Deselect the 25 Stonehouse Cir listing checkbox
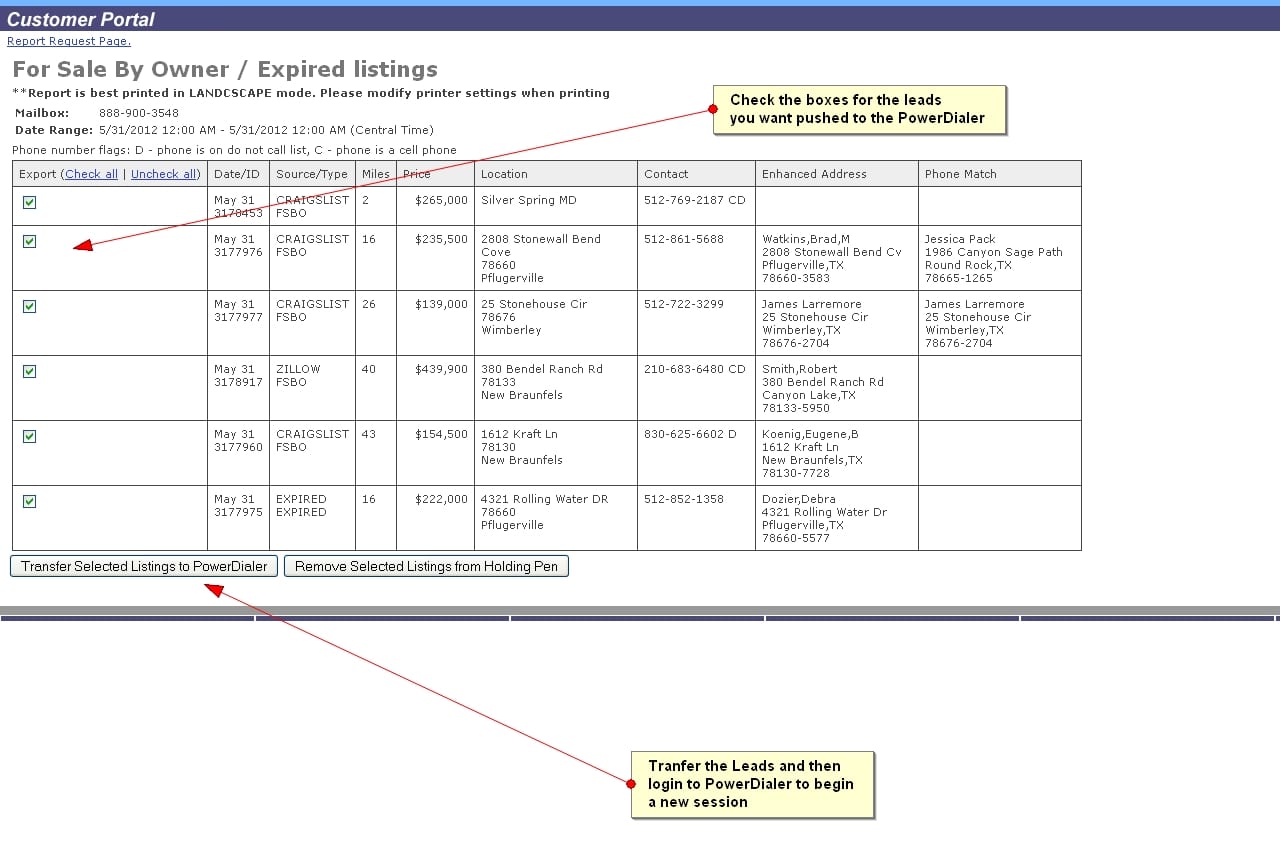The image size is (1280, 857). (x=29, y=306)
